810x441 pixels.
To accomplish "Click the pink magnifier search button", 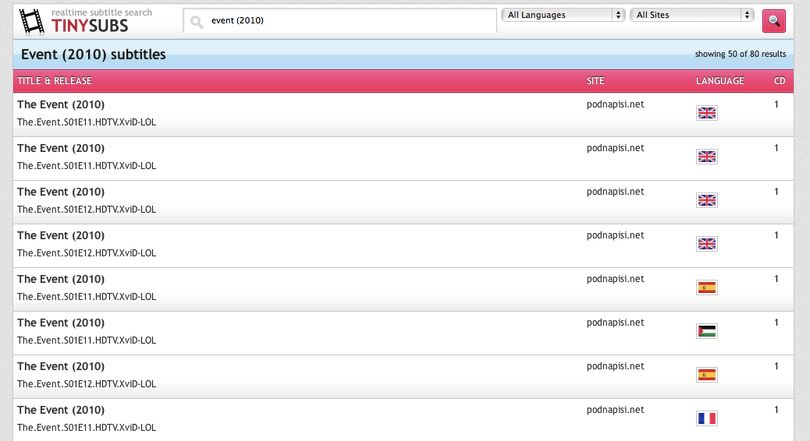I will click(773, 21).
